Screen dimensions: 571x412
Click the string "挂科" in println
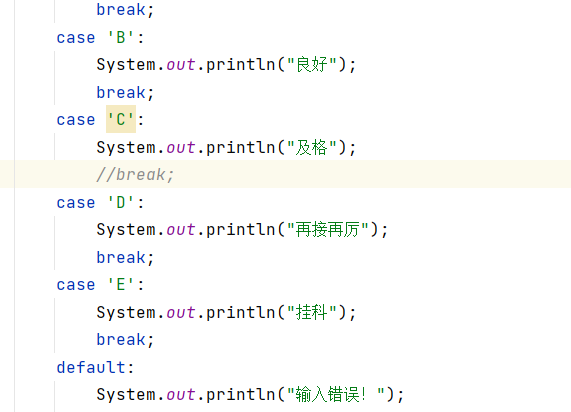312,312
